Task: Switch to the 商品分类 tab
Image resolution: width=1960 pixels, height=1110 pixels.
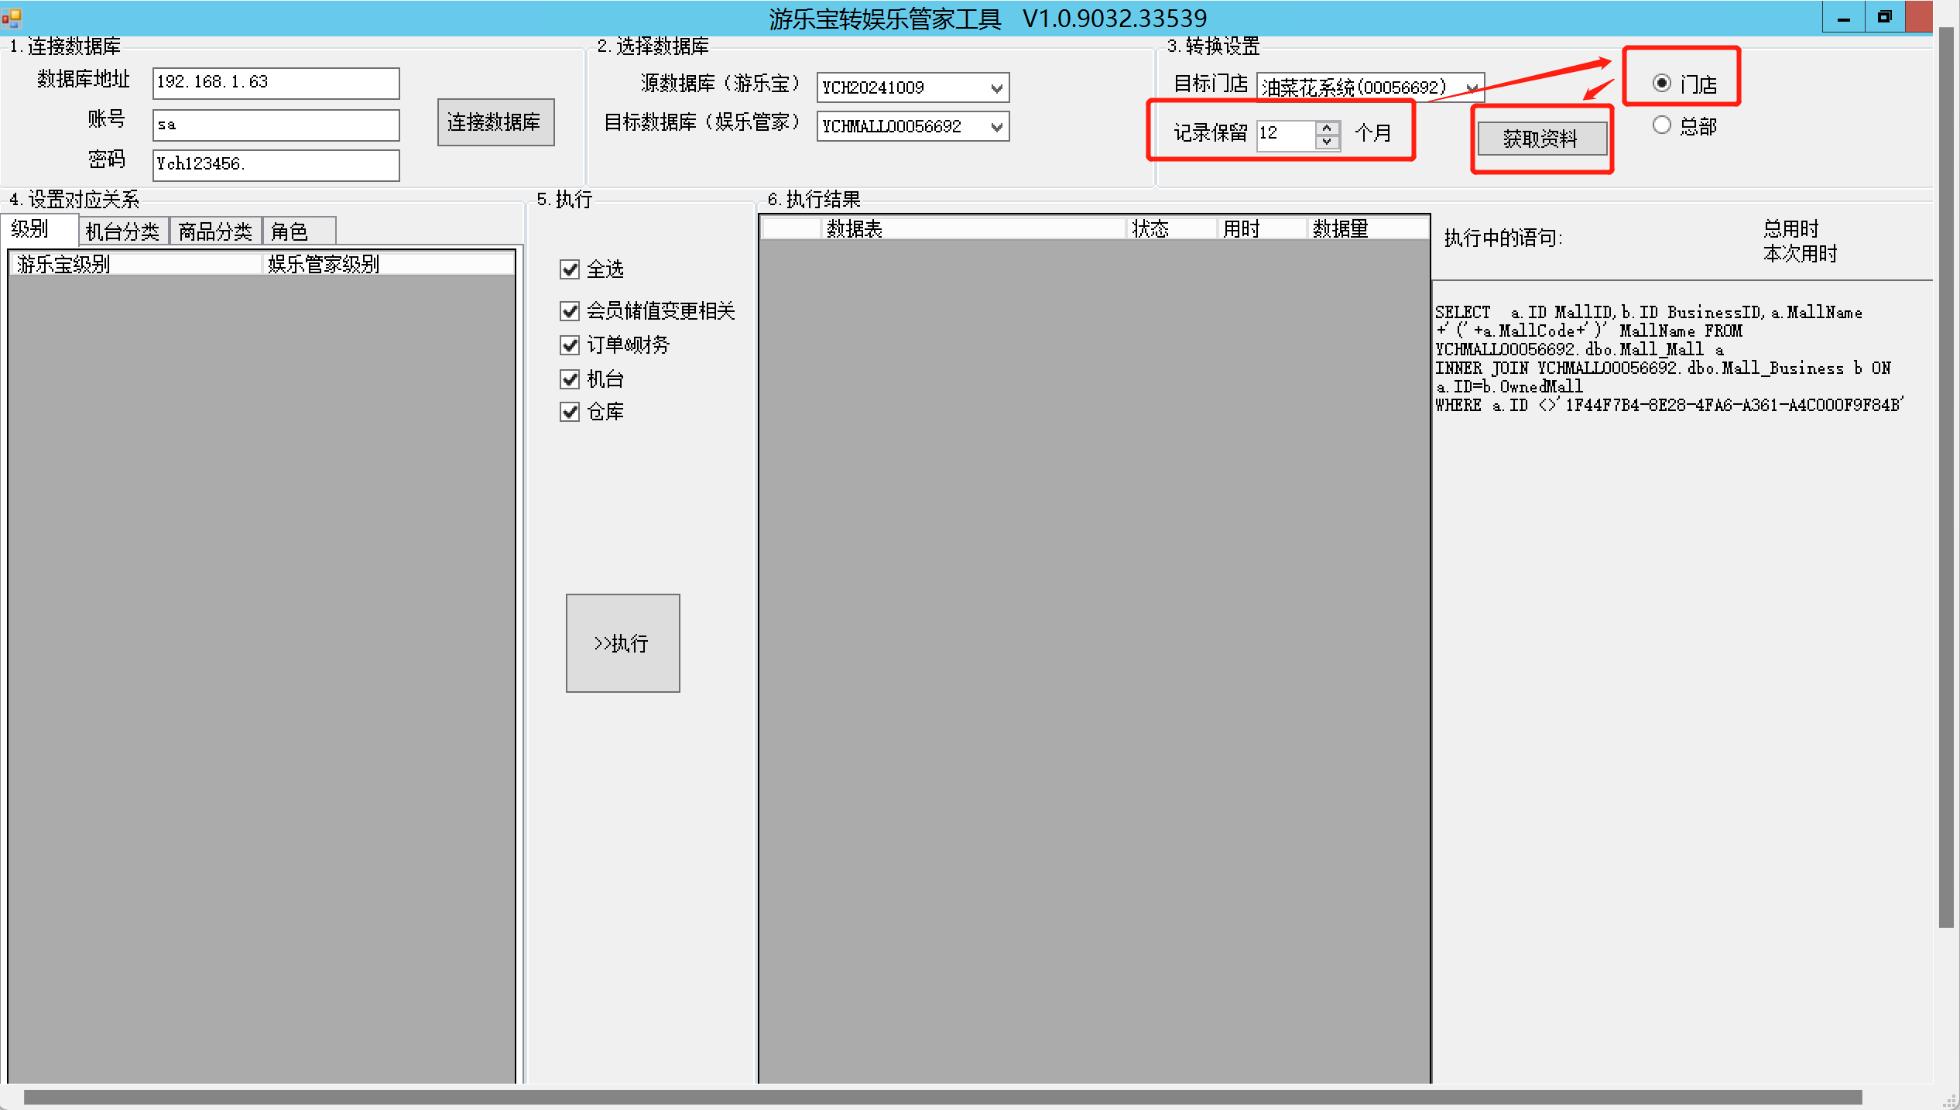Action: point(215,232)
